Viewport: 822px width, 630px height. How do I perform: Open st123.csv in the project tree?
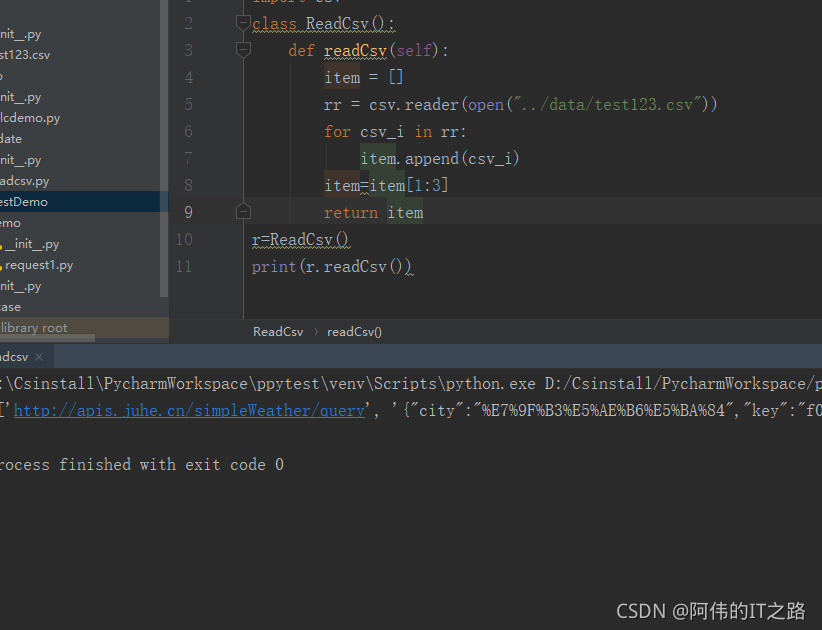coord(25,55)
